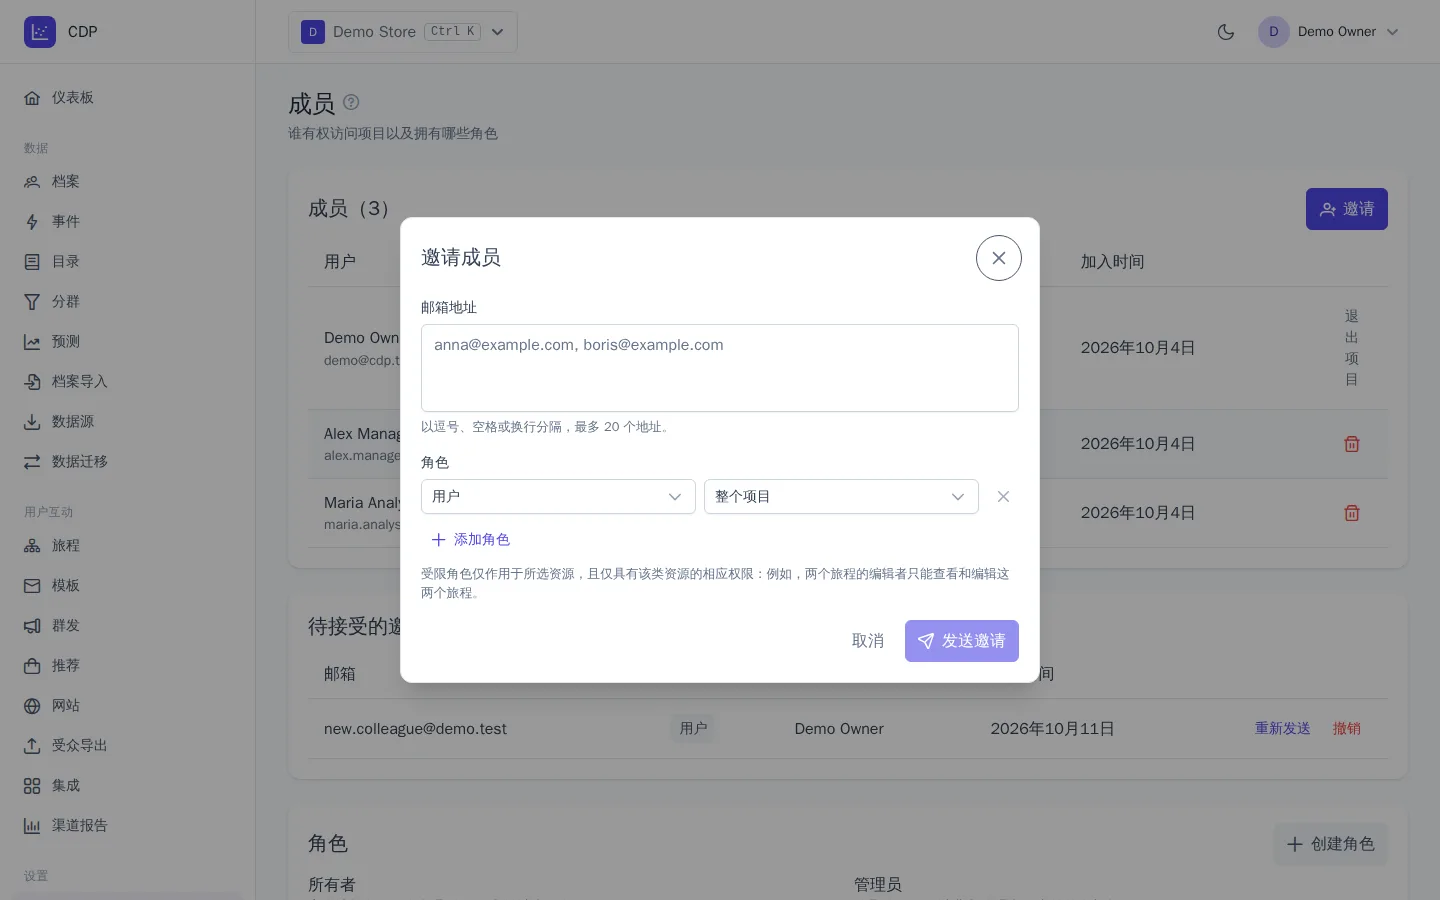Image resolution: width=1440 pixels, height=900 pixels.
Task: Click 退出项目 in Demo Owner row
Action: 1352,348
